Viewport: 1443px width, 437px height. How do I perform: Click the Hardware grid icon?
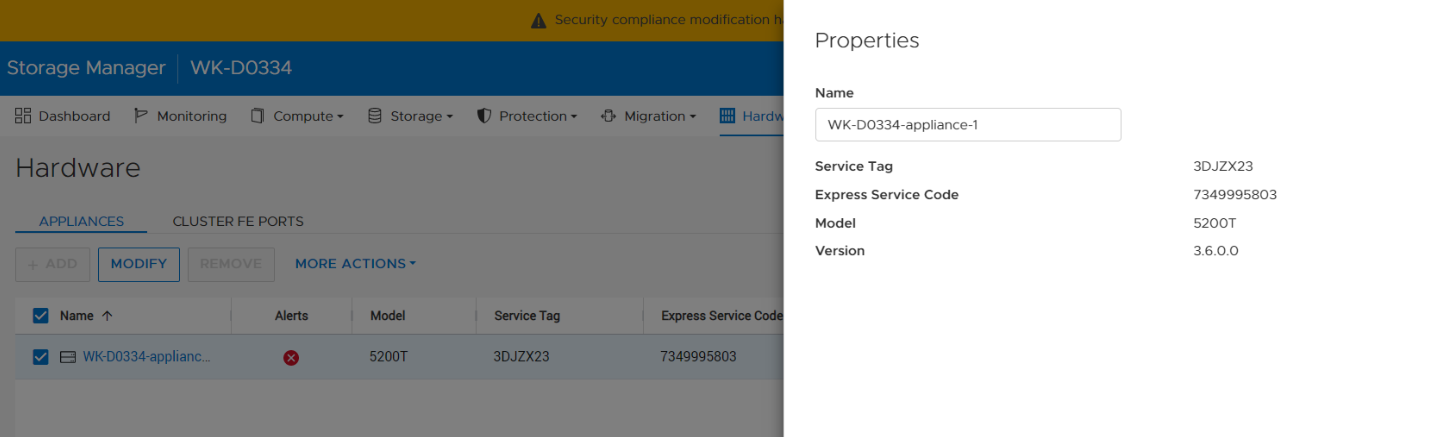[x=727, y=116]
